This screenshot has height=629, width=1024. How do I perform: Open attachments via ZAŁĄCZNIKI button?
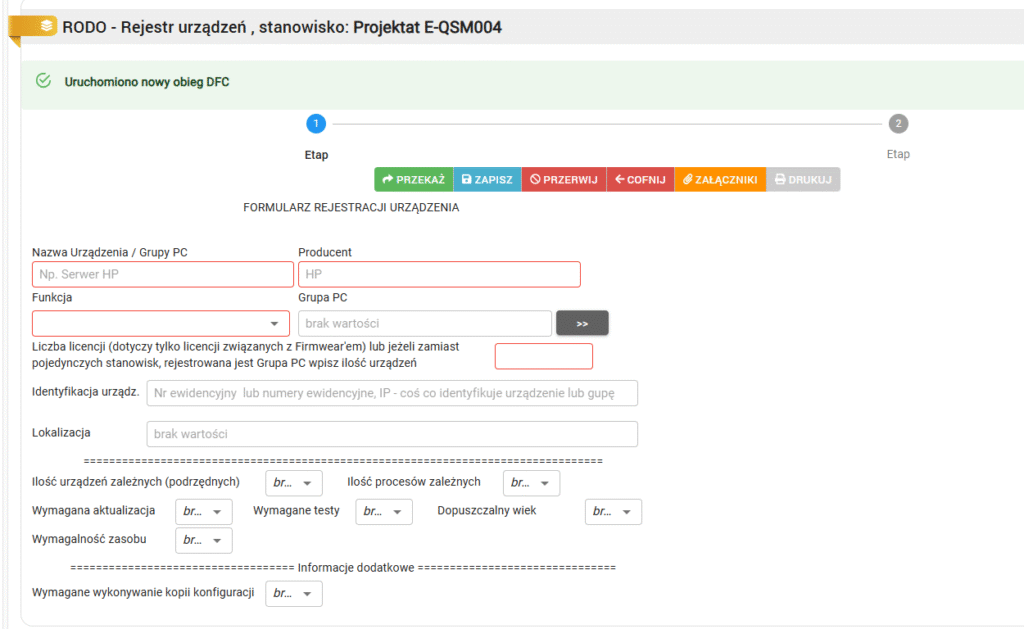pos(720,180)
